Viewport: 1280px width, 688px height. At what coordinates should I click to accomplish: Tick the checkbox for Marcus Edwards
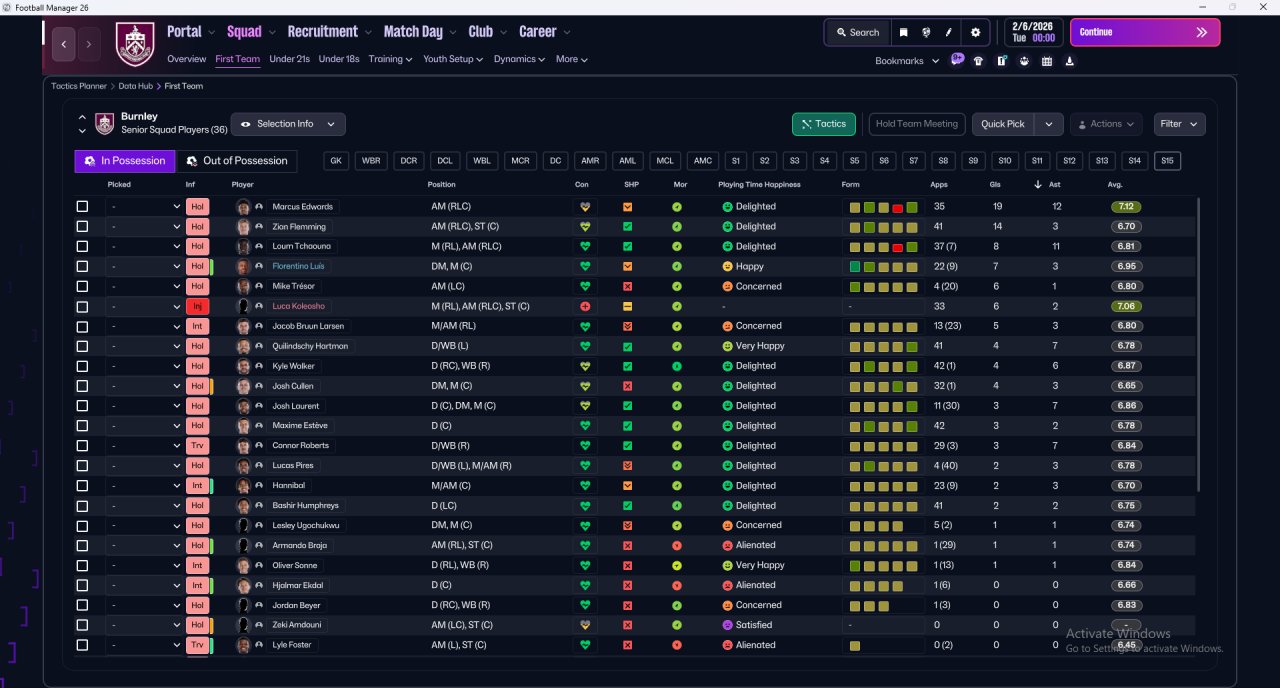pyautogui.click(x=82, y=207)
